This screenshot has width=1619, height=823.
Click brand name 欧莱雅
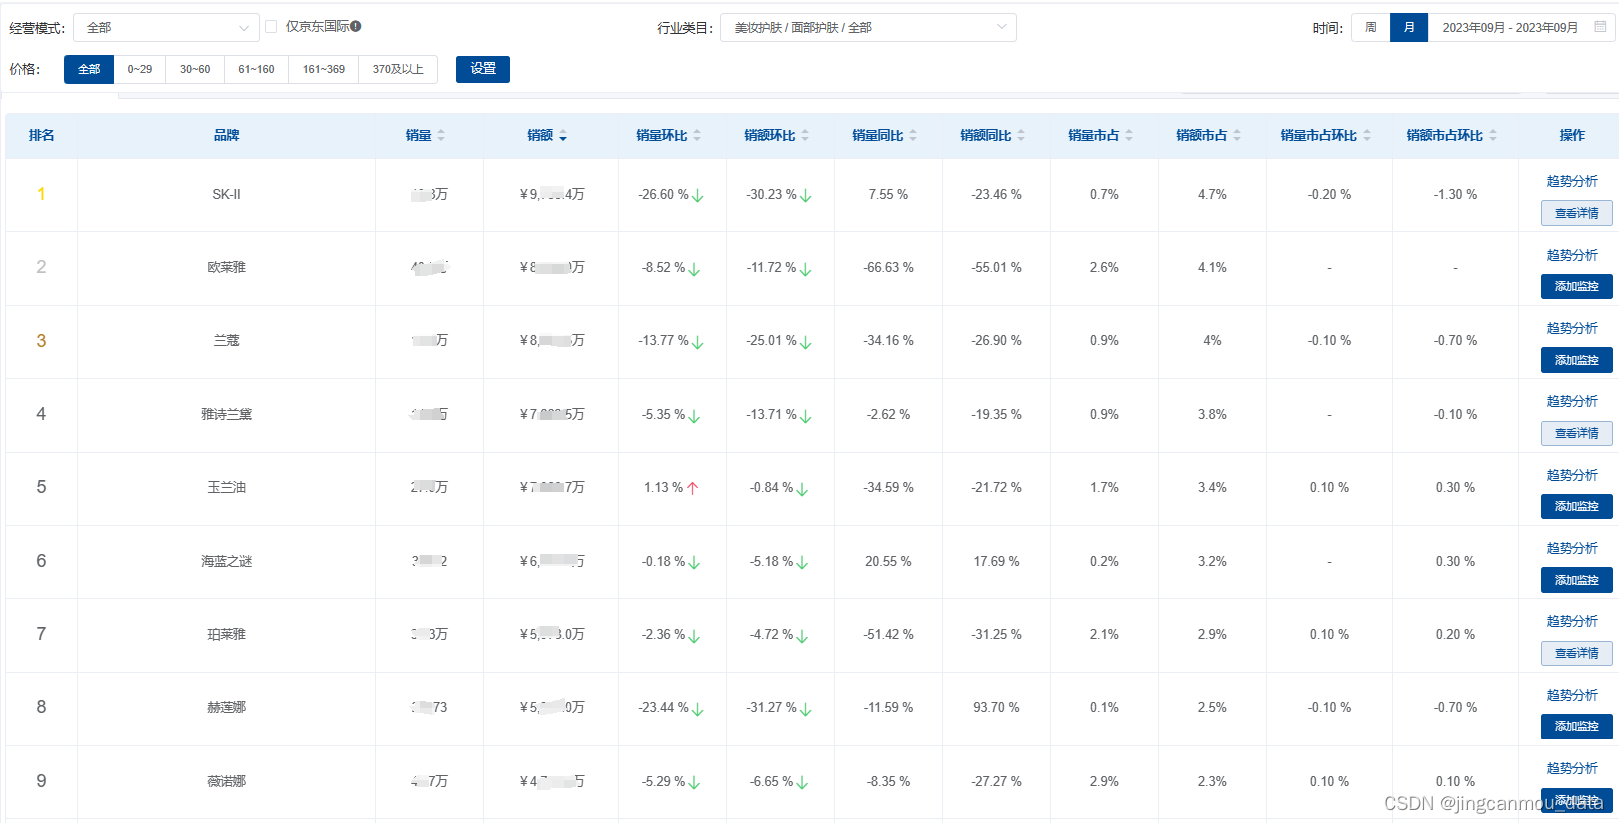(x=226, y=268)
